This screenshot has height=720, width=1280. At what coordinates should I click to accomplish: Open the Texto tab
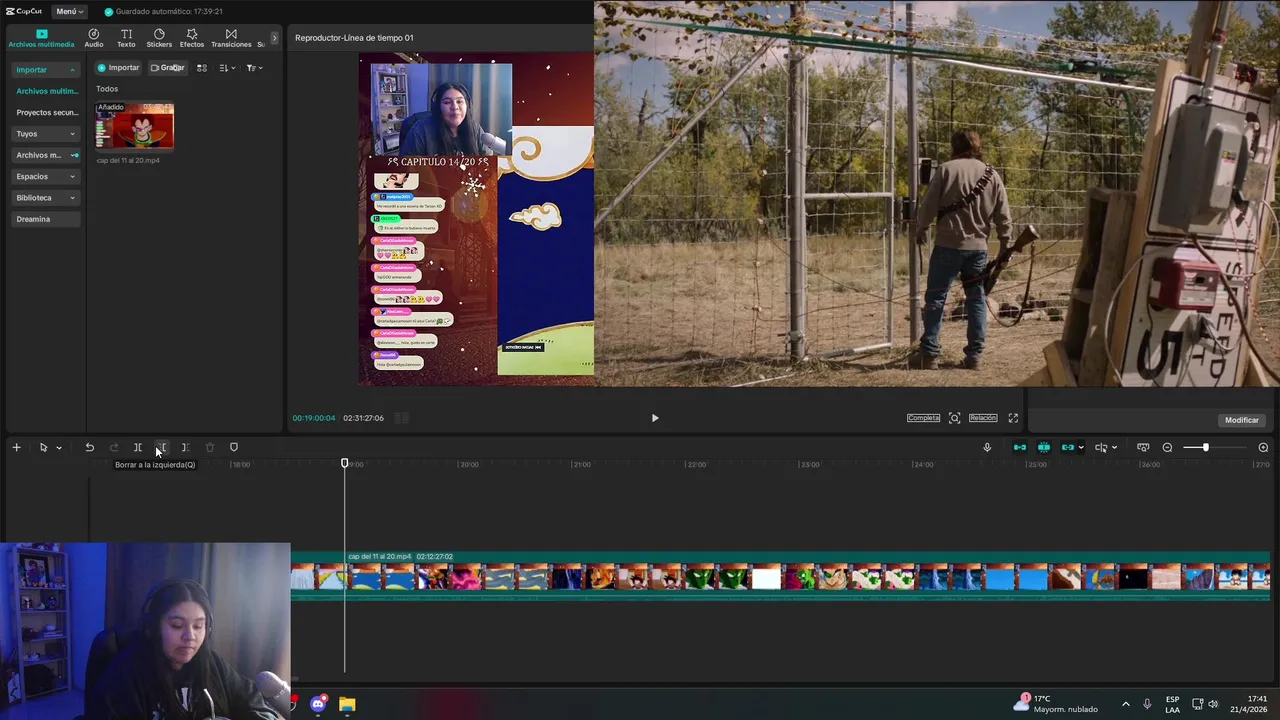pos(126,38)
